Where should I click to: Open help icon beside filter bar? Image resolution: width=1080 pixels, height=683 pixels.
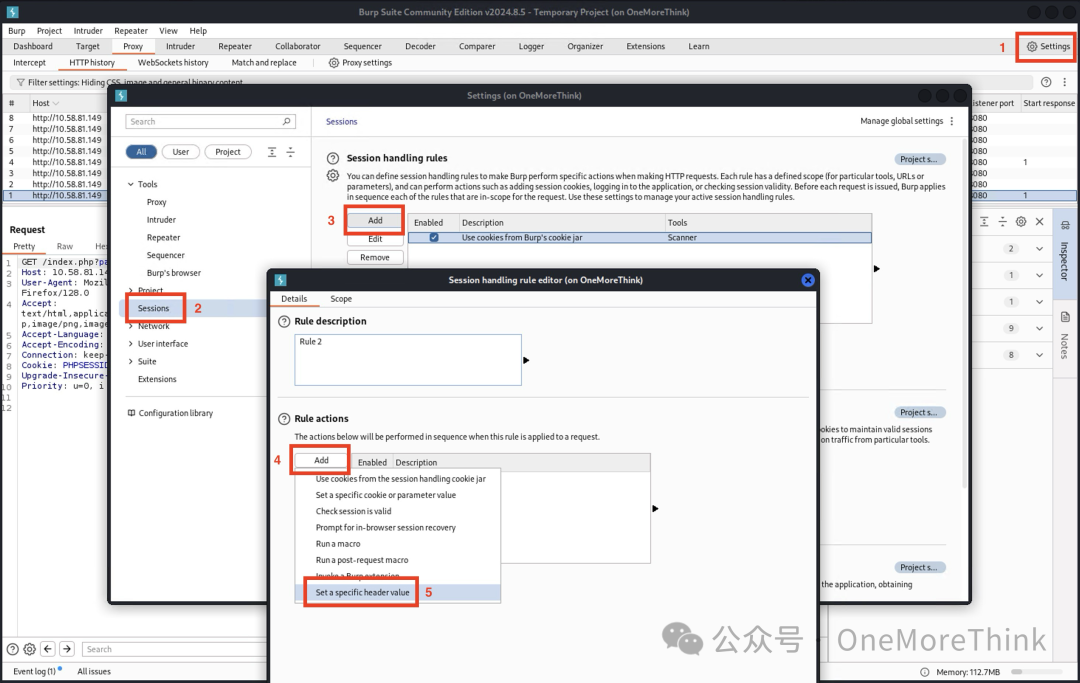coord(1046,82)
